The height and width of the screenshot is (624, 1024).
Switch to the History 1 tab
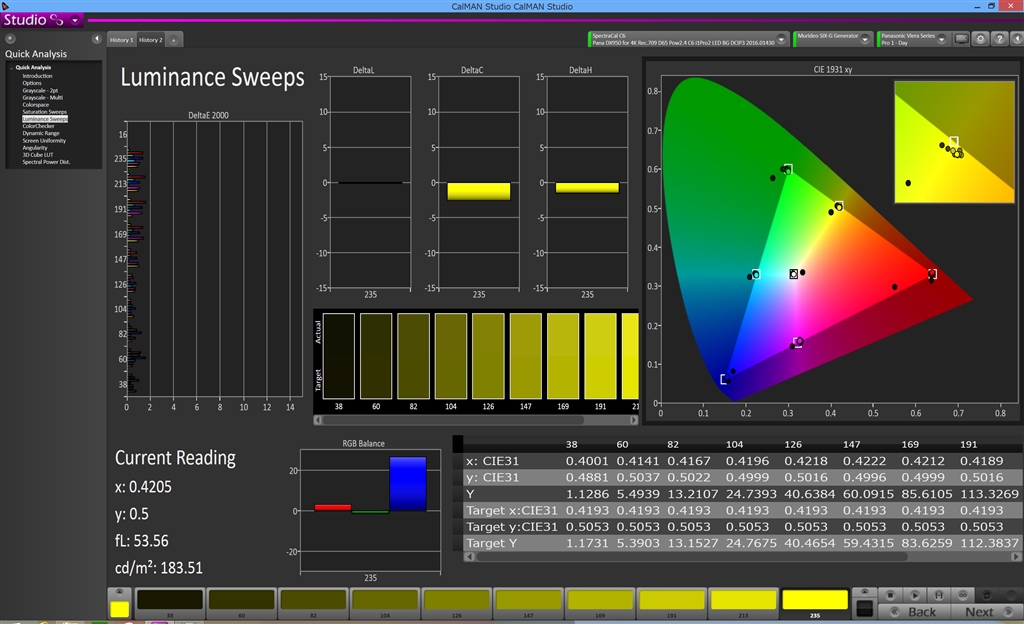121,40
